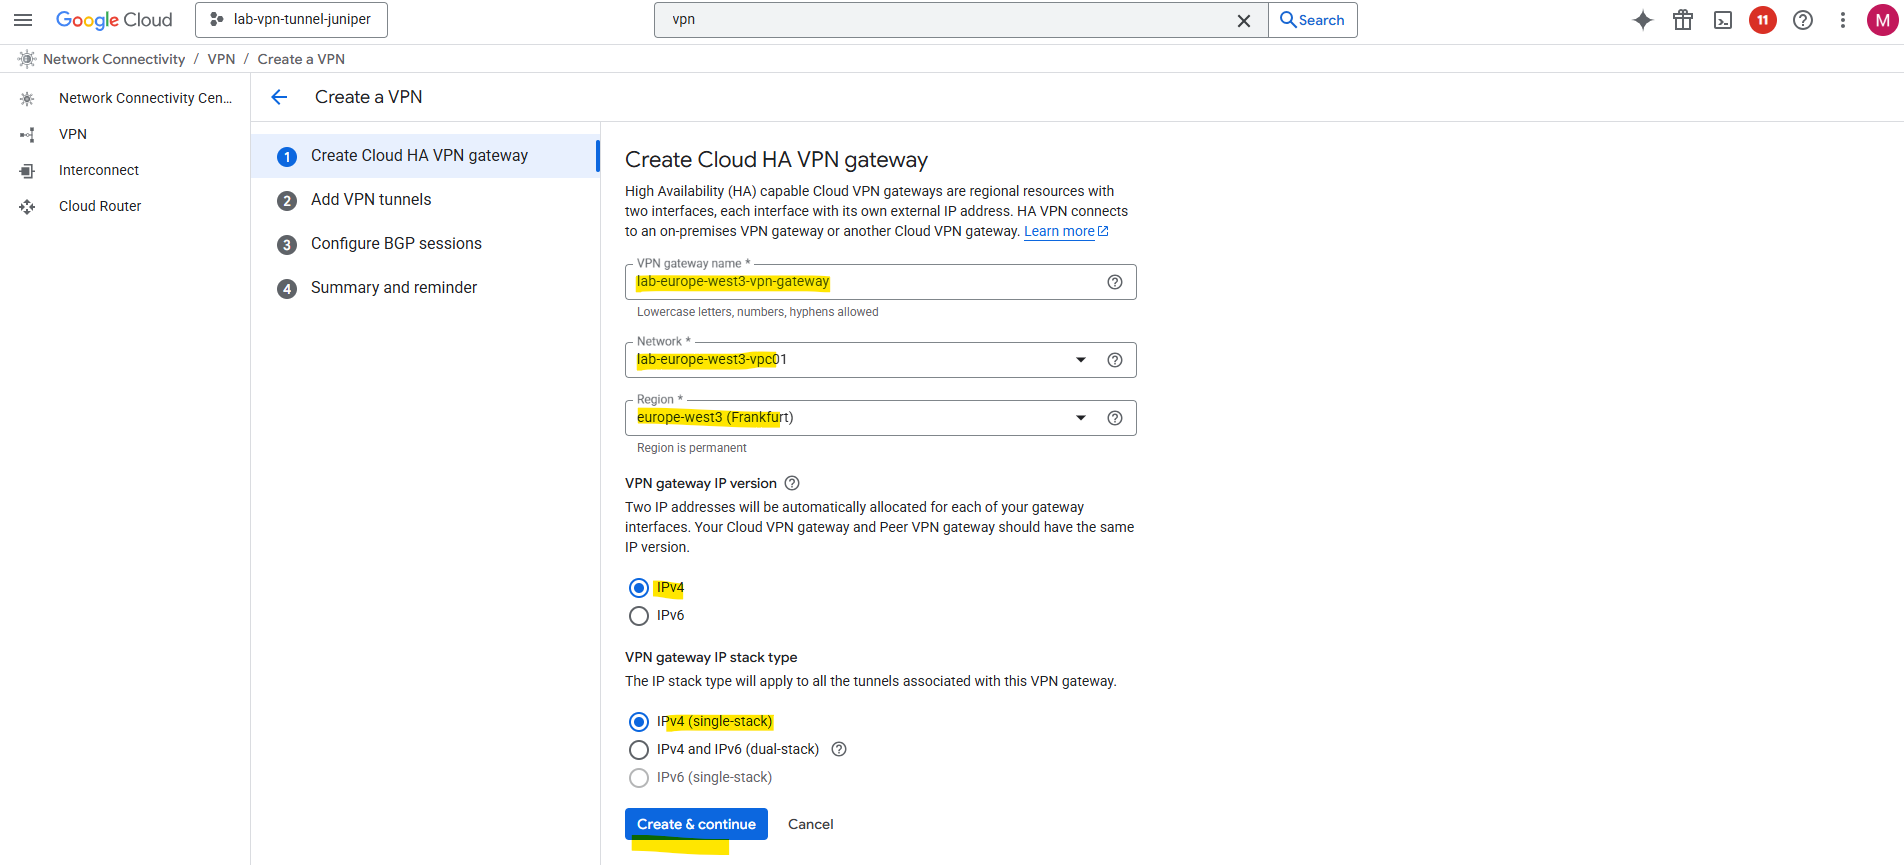1904x865 pixels.
Task: Click the Network Connectivity product icon in breadcrumb
Action: pyautogui.click(x=27, y=59)
